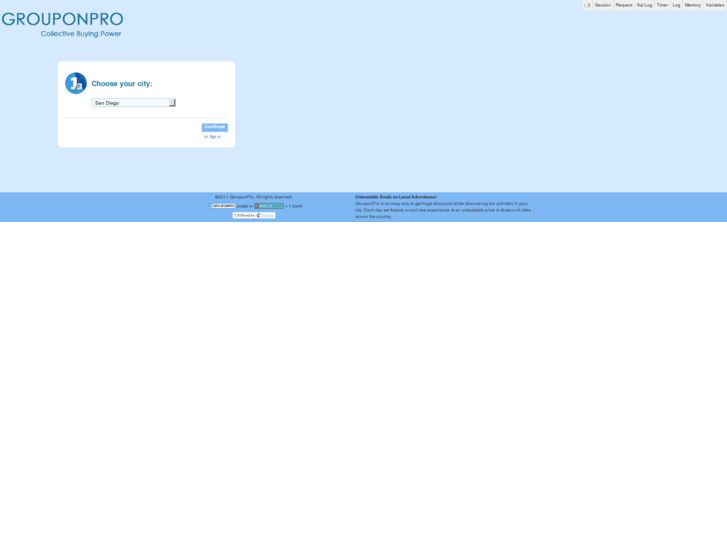727x545 pixels.
Task: Click the 'Unbeatable Deals on Local Adventures!' heading
Action: point(396,197)
